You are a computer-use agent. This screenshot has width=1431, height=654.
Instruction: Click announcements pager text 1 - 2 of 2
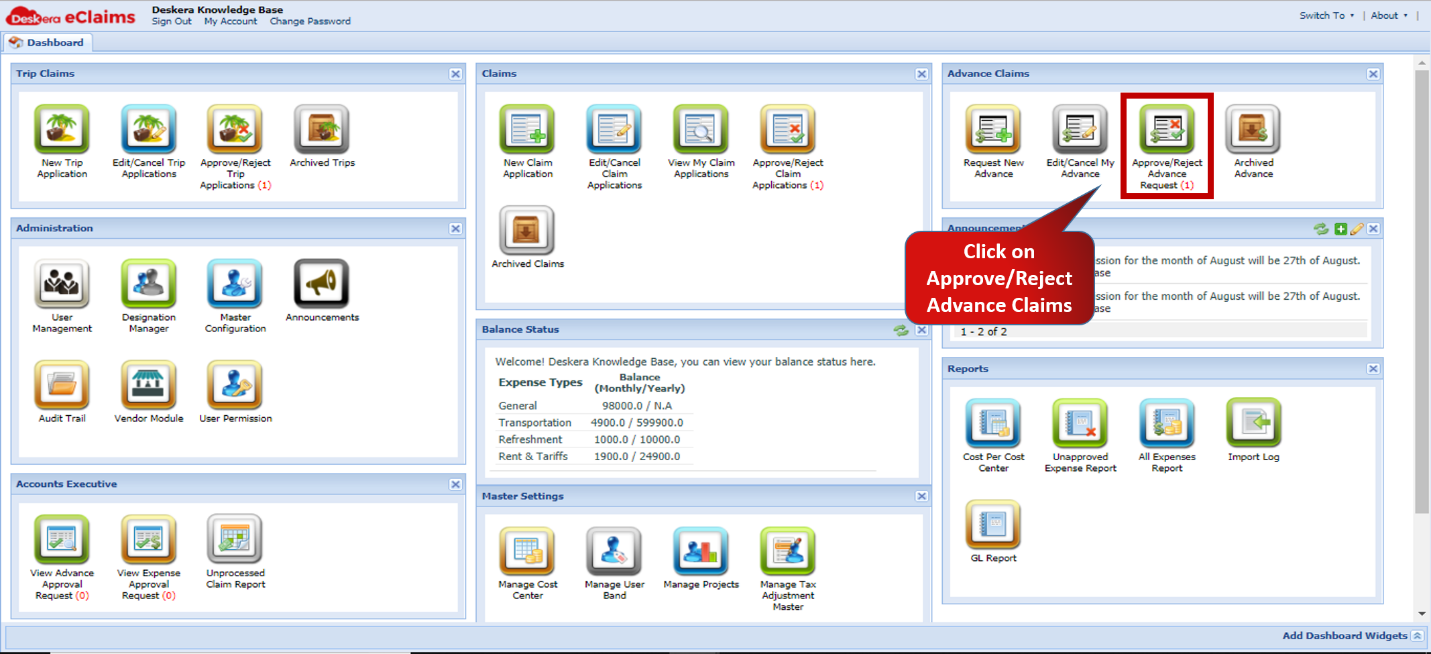coord(984,332)
